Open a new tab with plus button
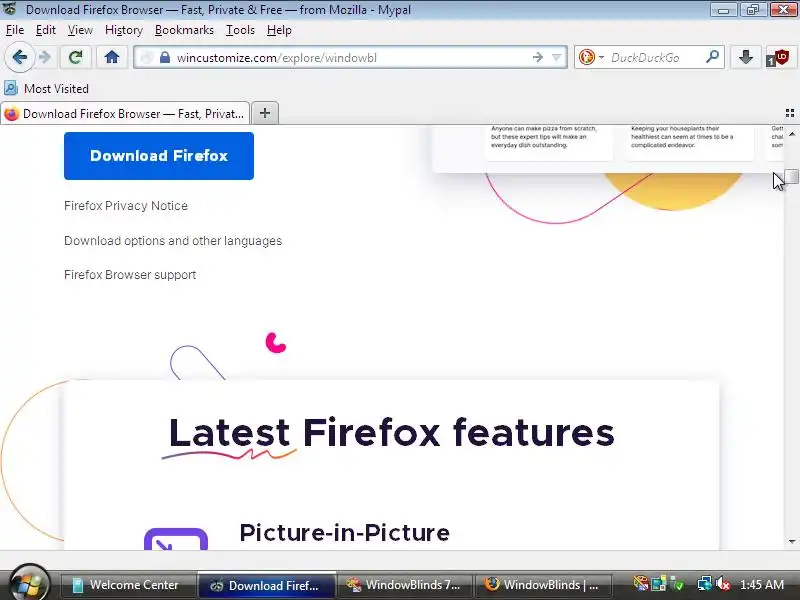Screen dimensions: 800x600 pos(265,113)
